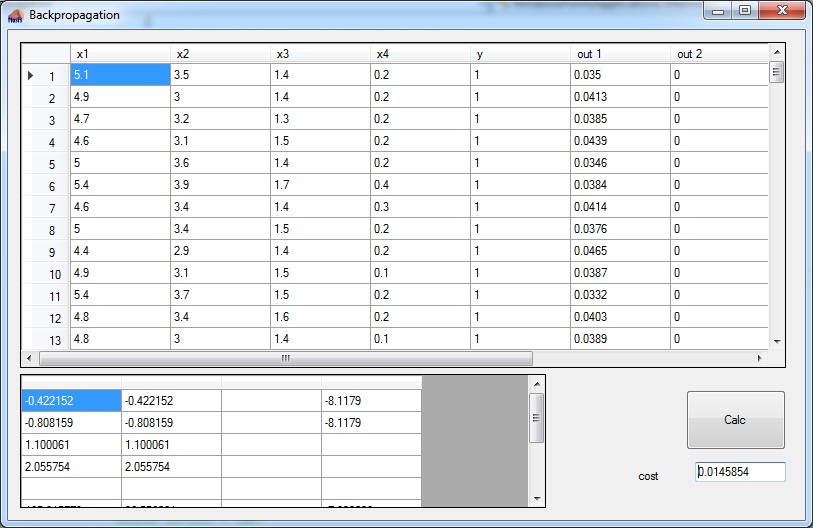The image size is (813, 528).
Task: Click top grid's scroll down arrow
Action: pos(776,339)
